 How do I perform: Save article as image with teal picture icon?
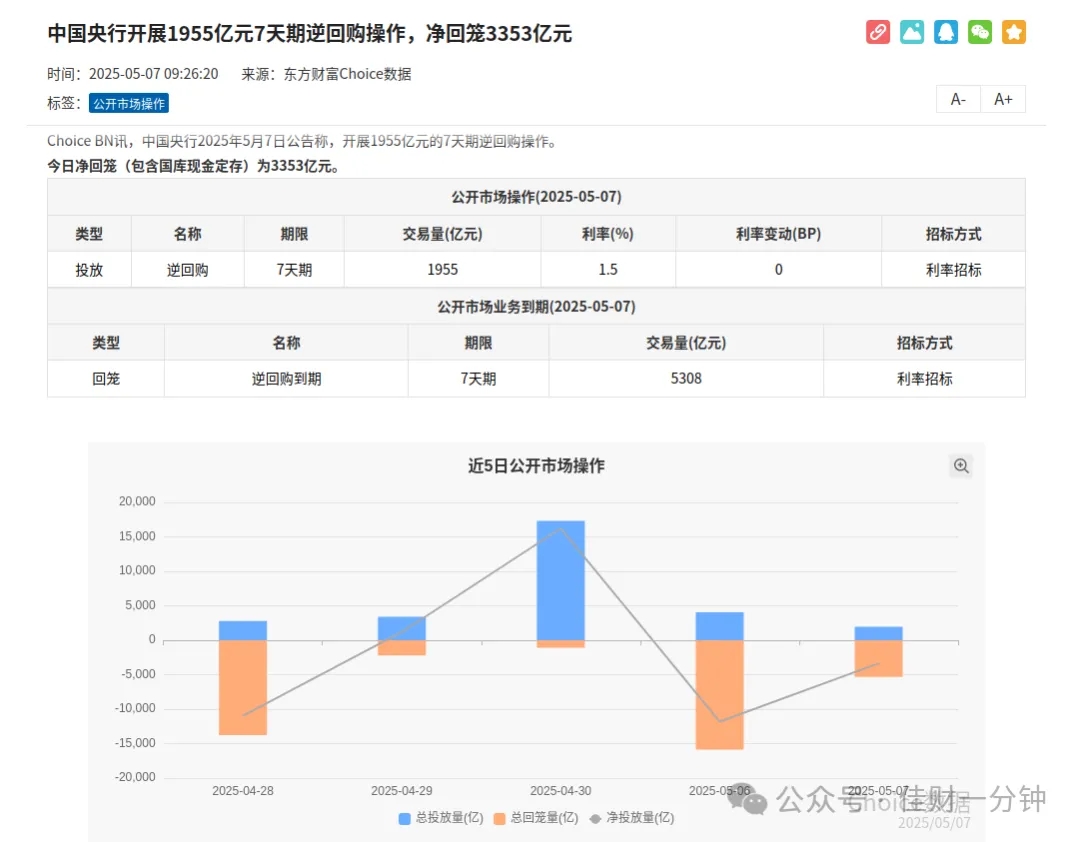(x=911, y=32)
